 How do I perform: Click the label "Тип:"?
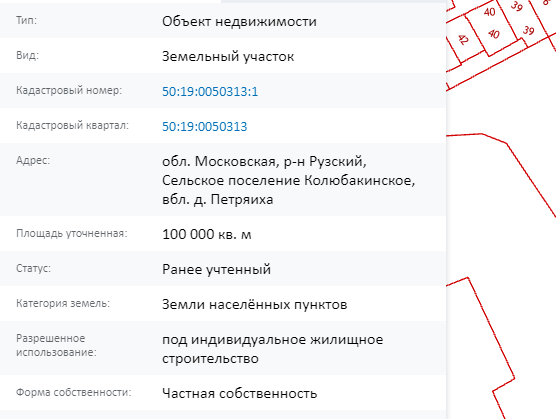pos(26,20)
